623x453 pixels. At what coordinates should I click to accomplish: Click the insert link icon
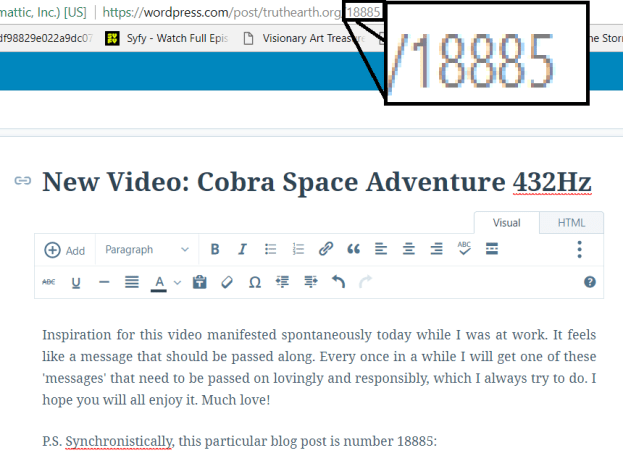326,250
